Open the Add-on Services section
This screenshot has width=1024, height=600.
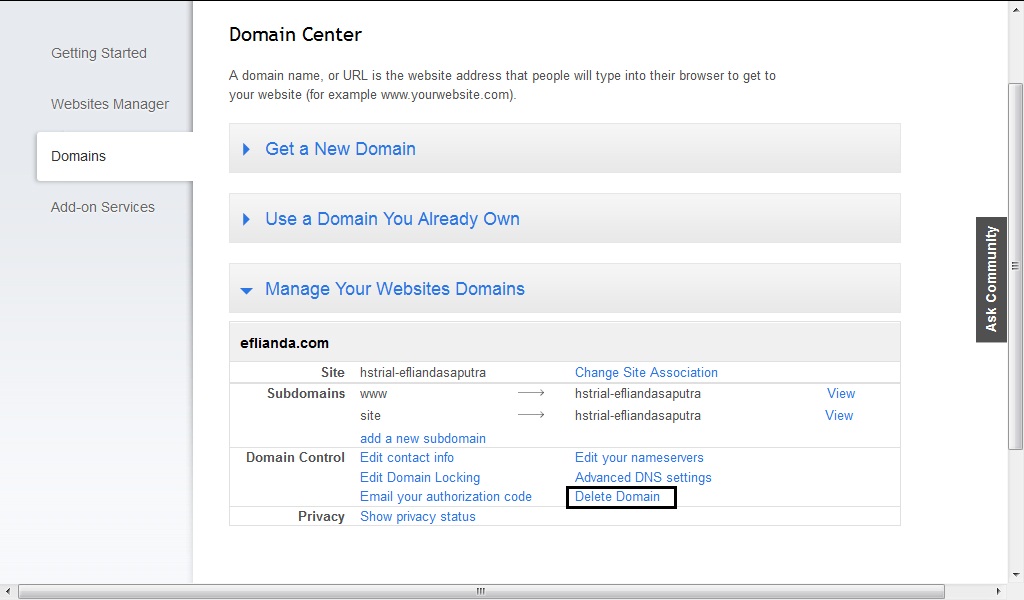102,207
